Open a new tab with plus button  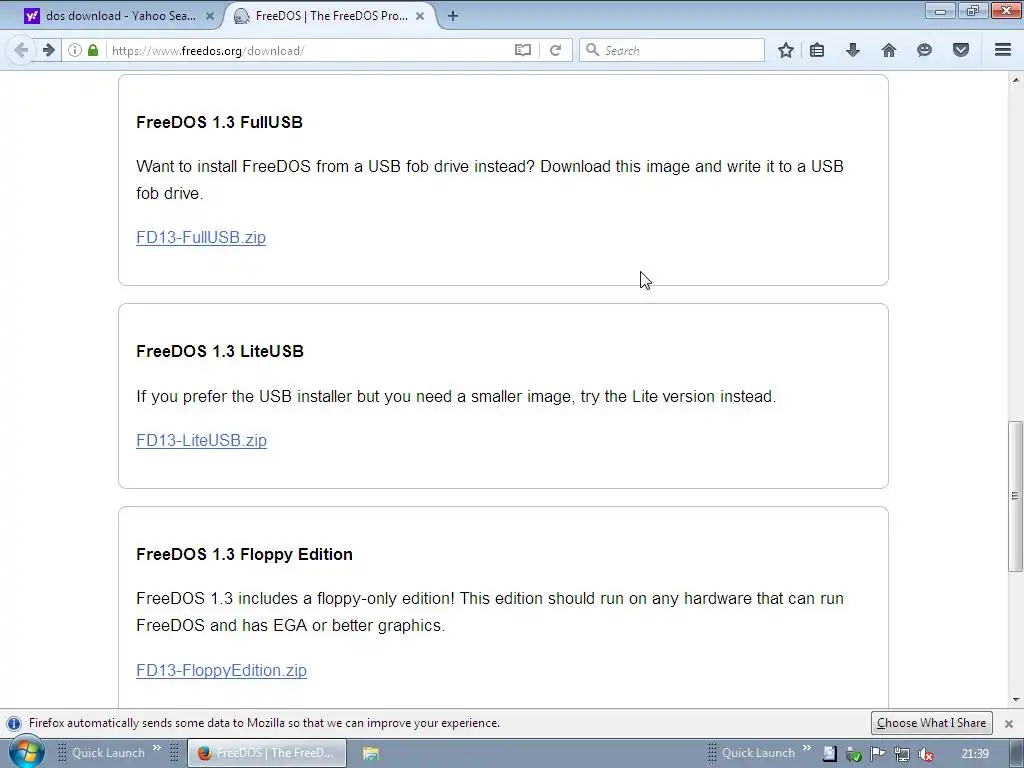tap(453, 16)
